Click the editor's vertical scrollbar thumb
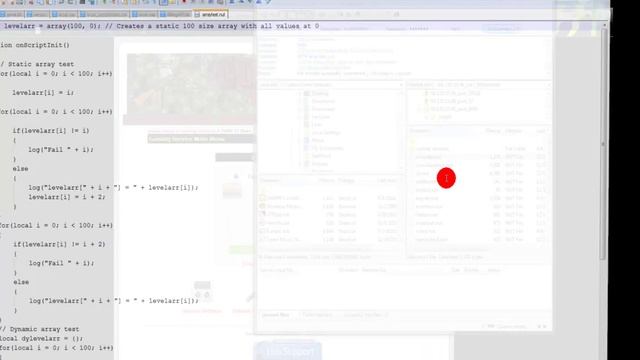 click(603, 143)
